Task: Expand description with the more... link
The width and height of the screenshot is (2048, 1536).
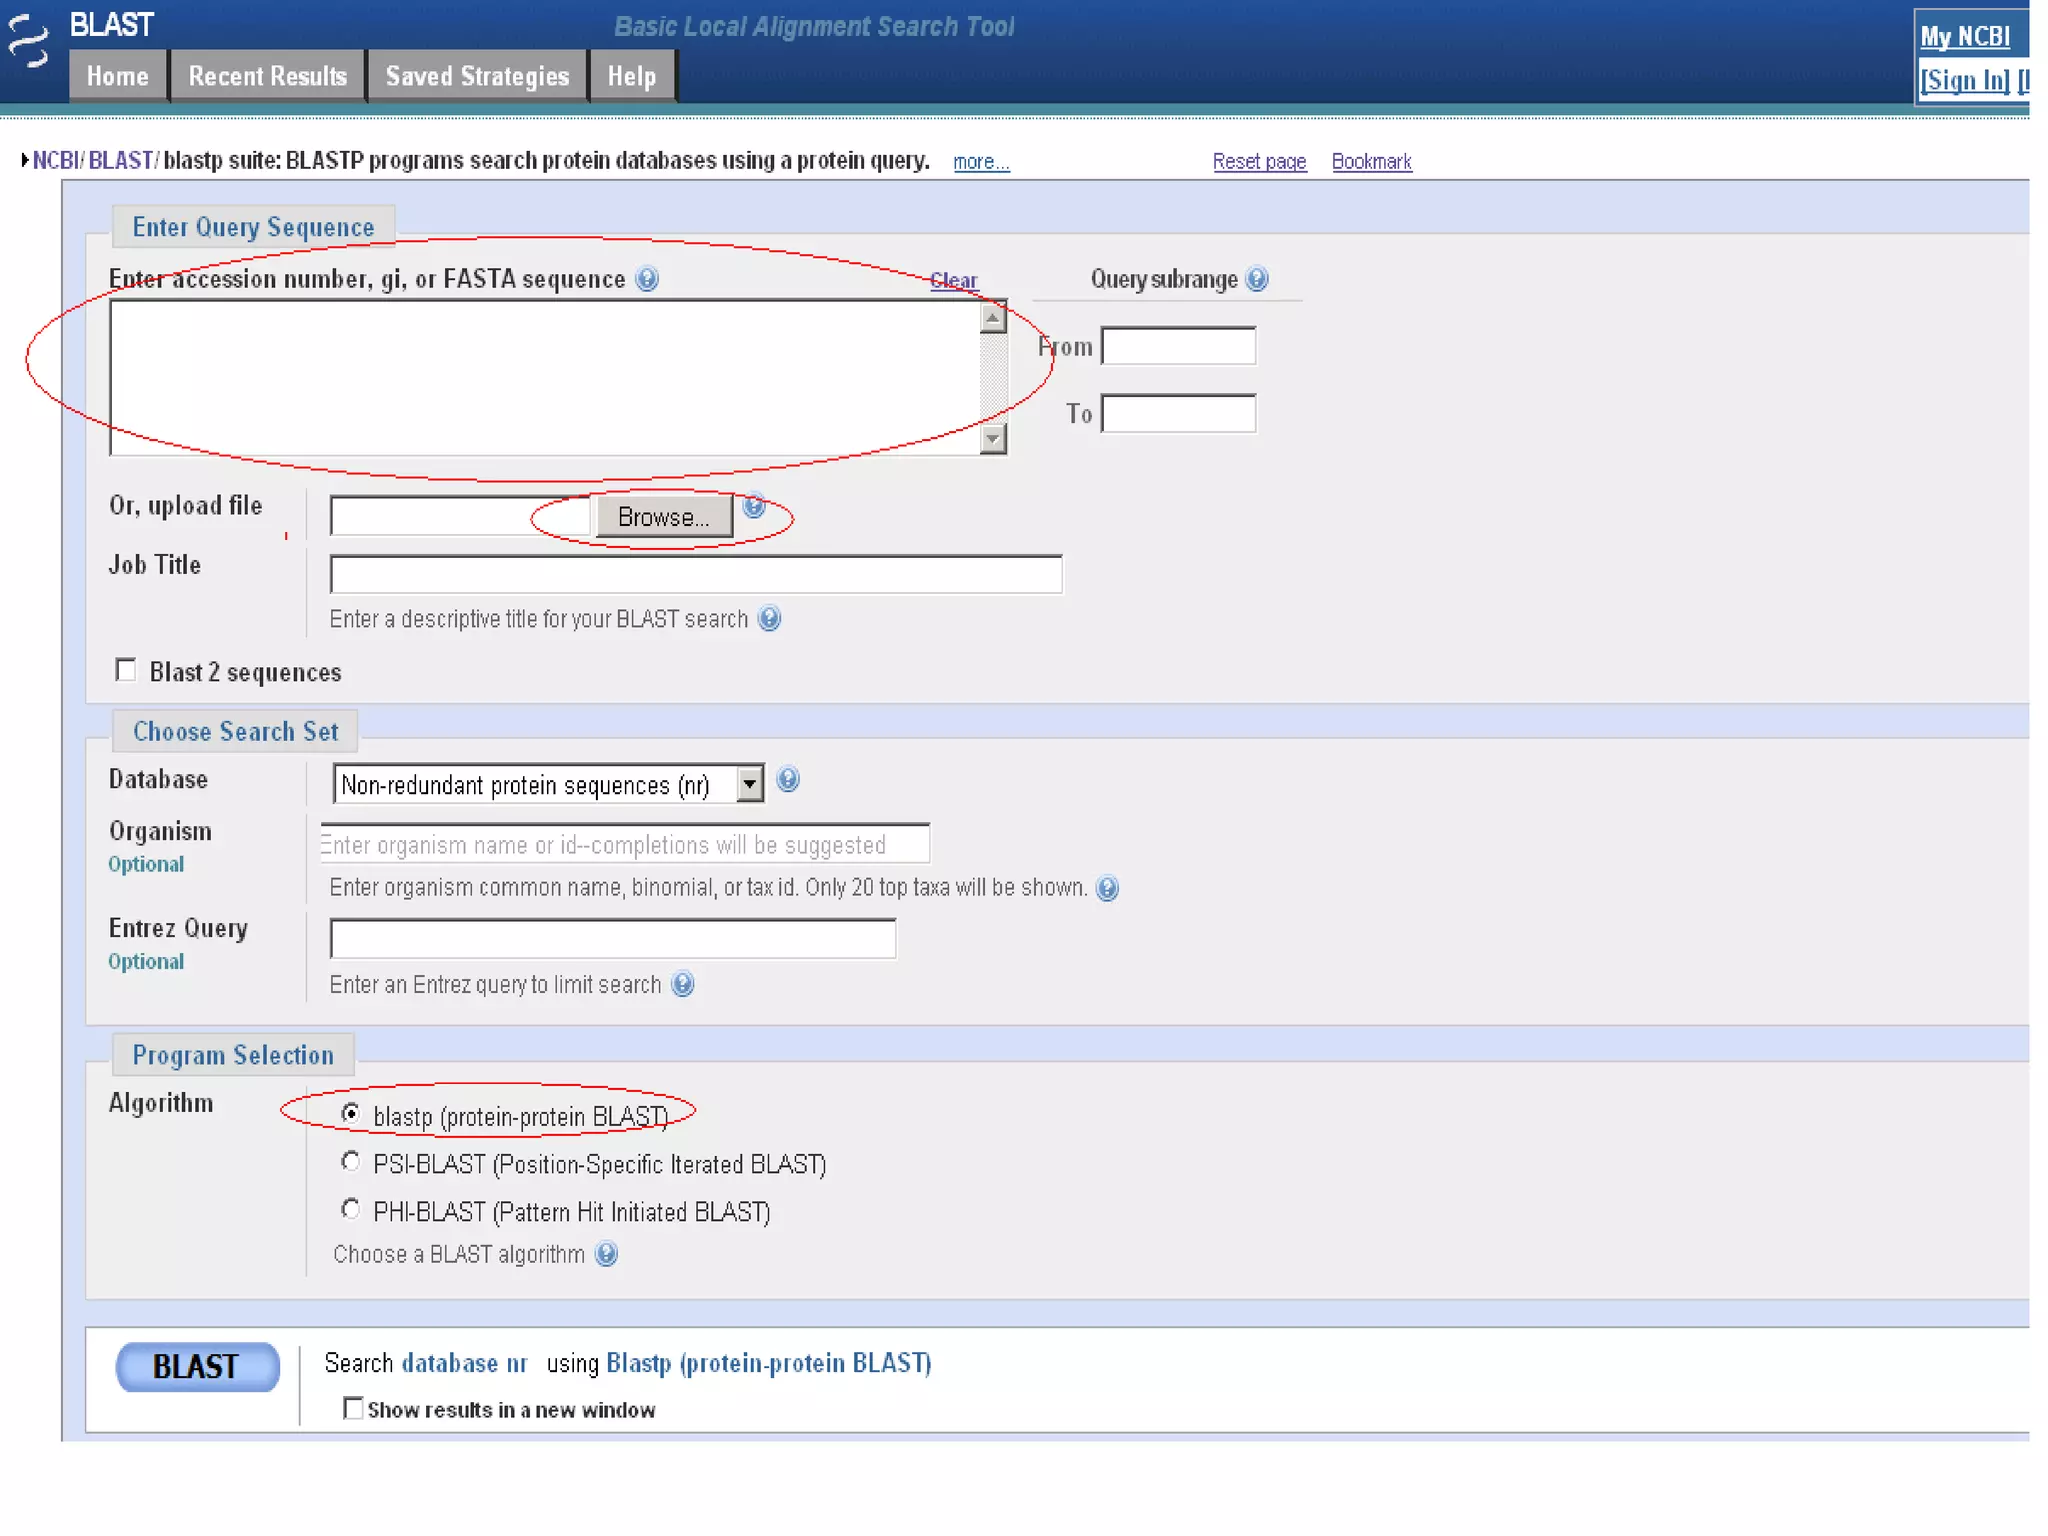Action: pyautogui.click(x=980, y=162)
